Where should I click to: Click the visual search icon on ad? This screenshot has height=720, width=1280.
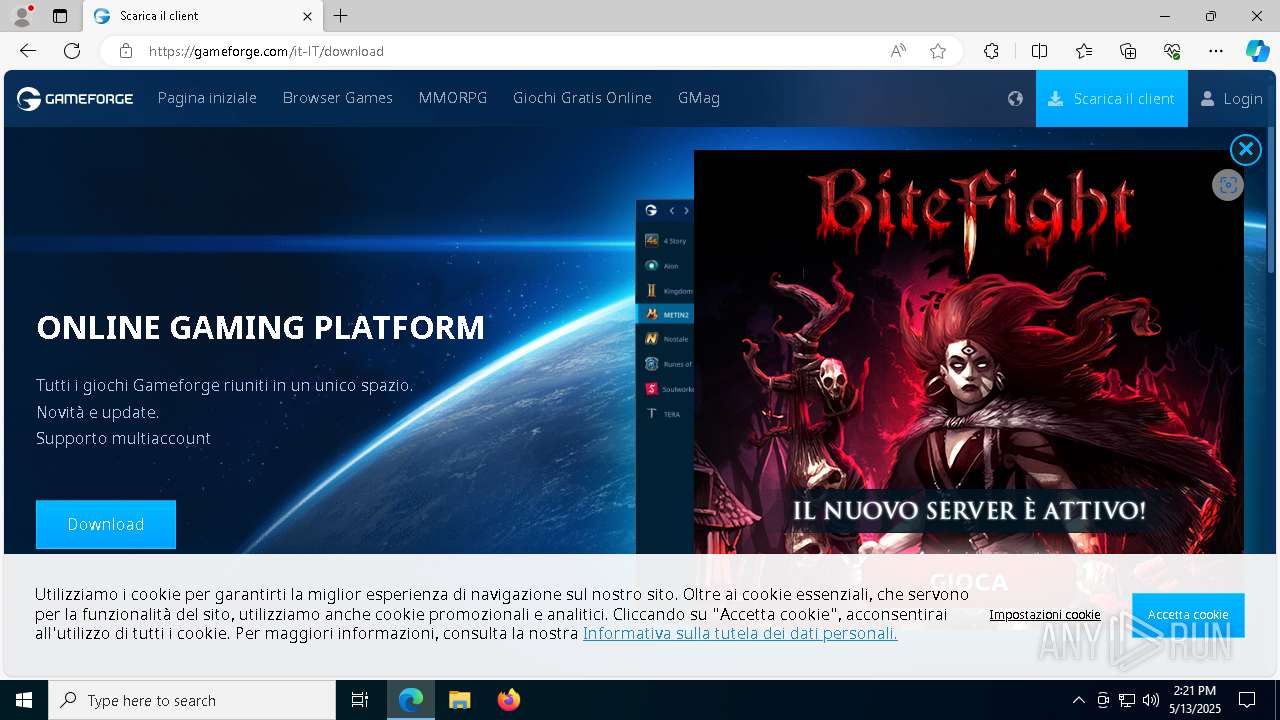pos(1228,185)
